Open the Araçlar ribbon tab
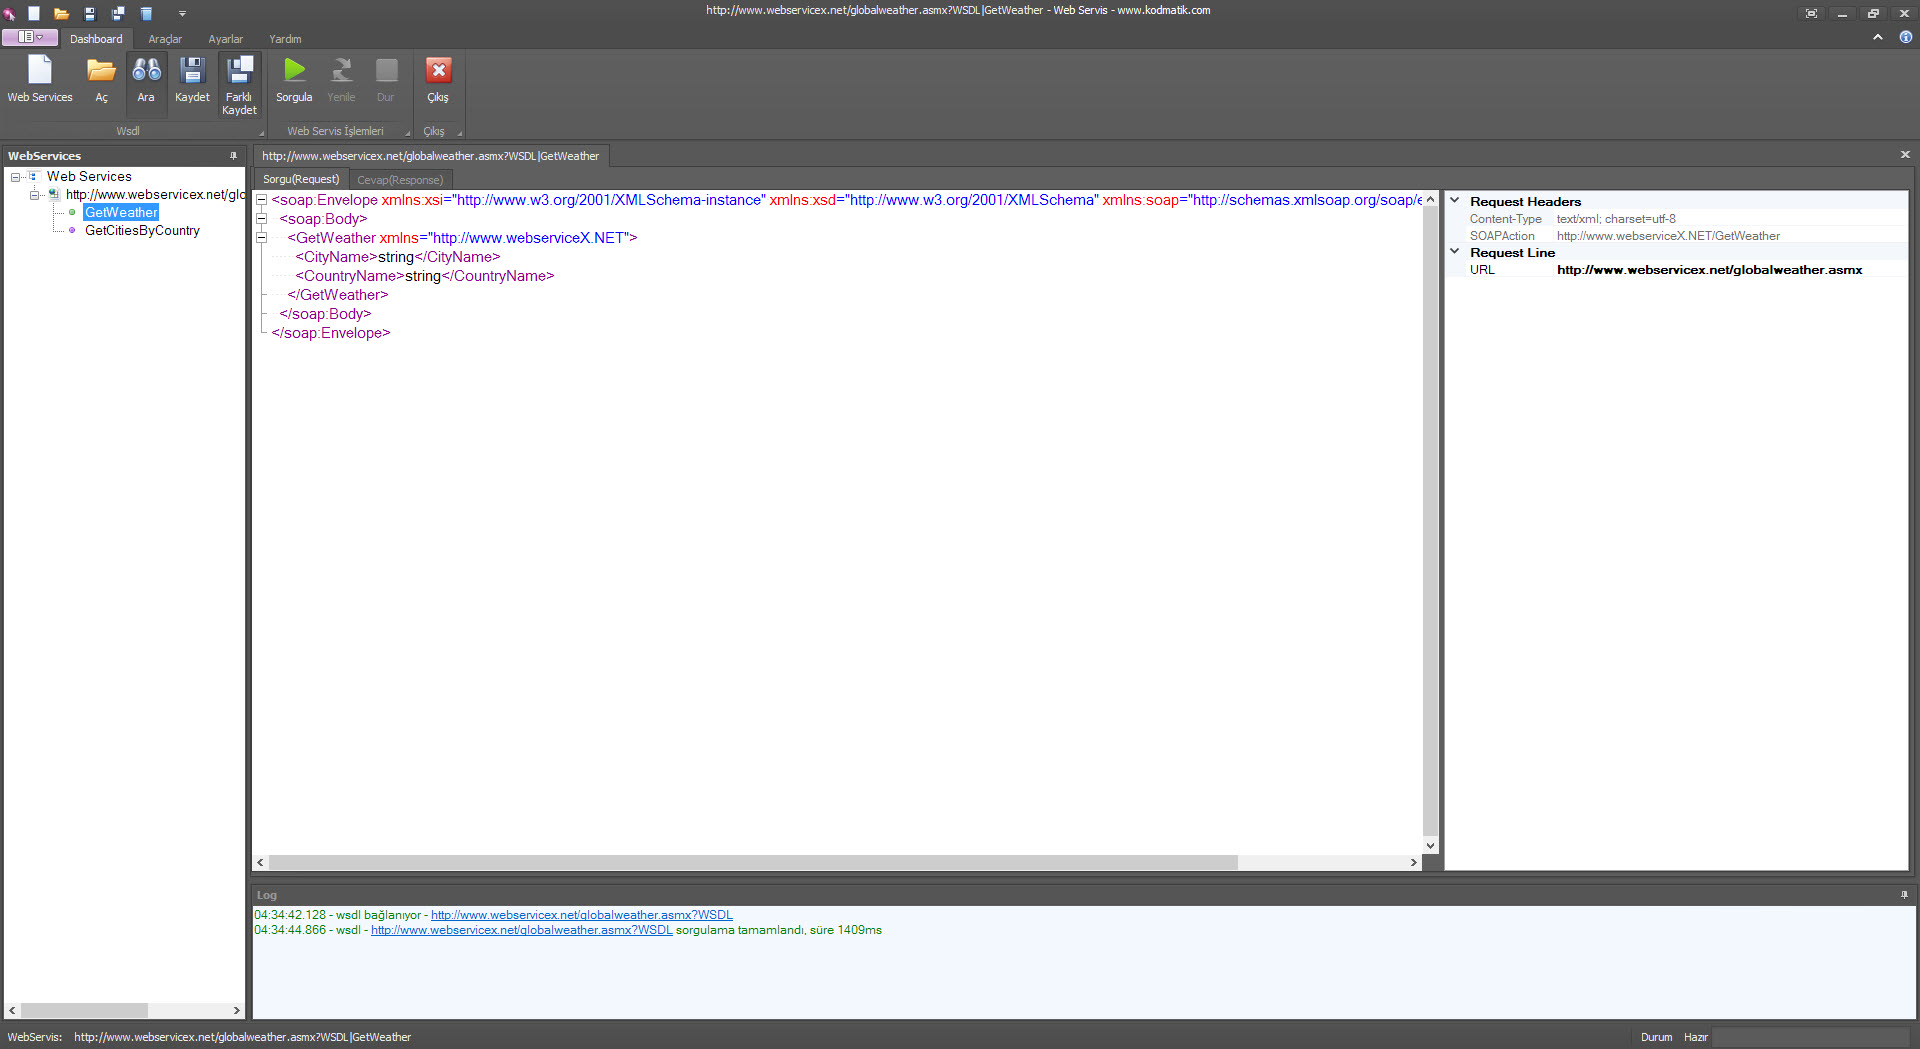Viewport: 1920px width, 1049px height. [x=165, y=39]
